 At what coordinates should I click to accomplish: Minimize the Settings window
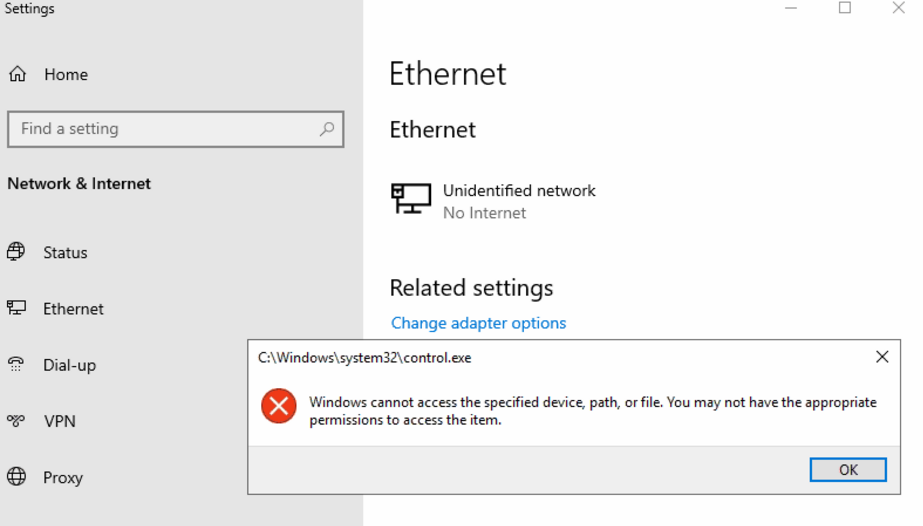tap(791, 8)
